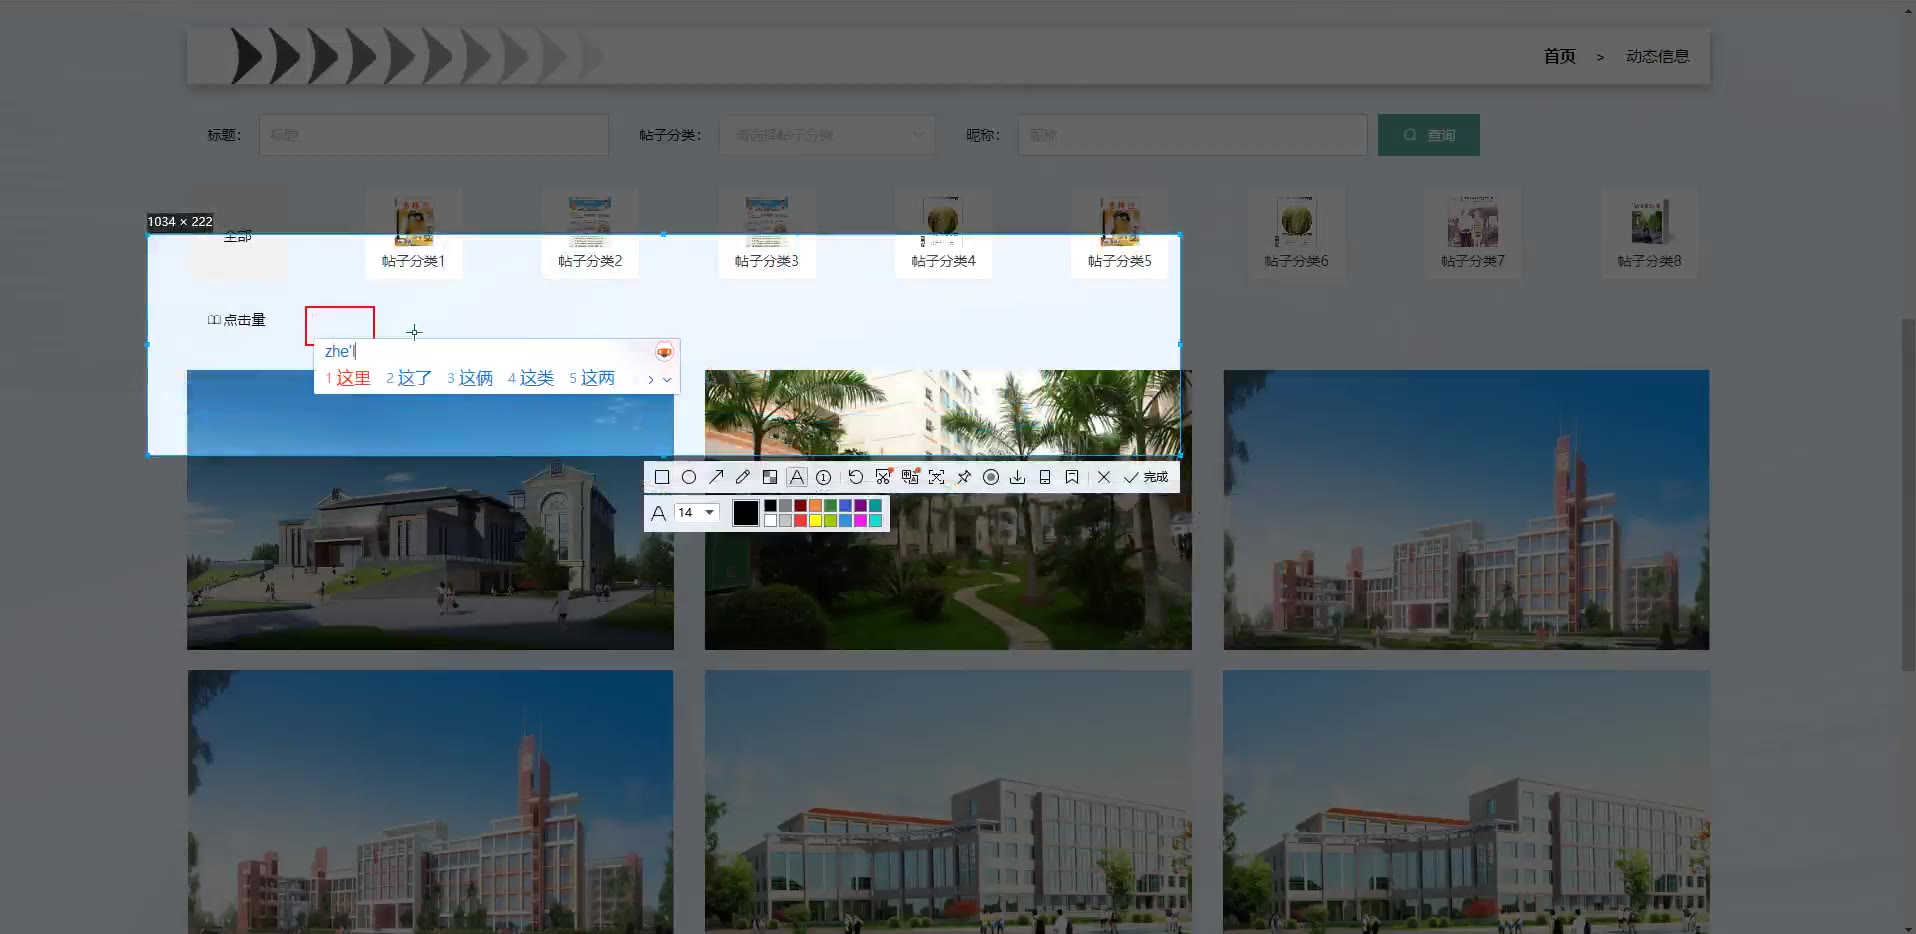1916x934 pixels.
Task: Select category 帖子分类2
Action: click(x=590, y=235)
